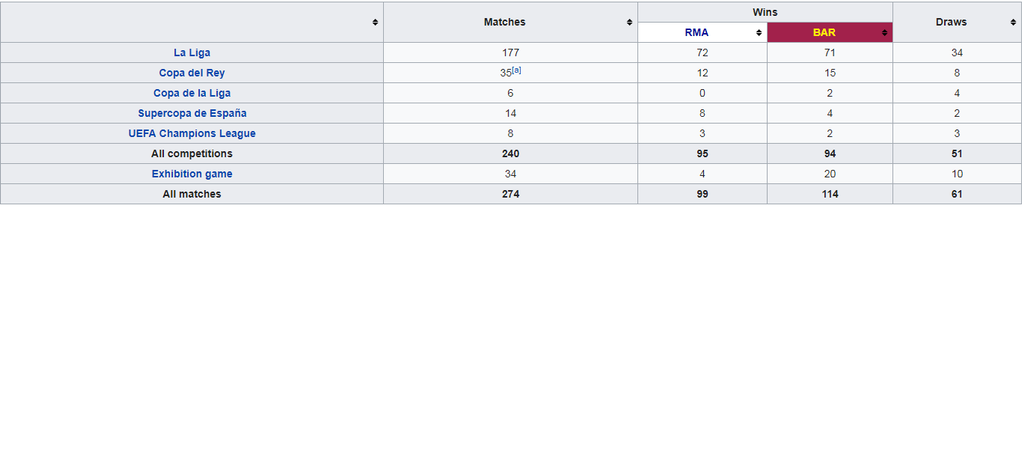
Task: Click sort arrows beside BAR header
Action: (884, 33)
